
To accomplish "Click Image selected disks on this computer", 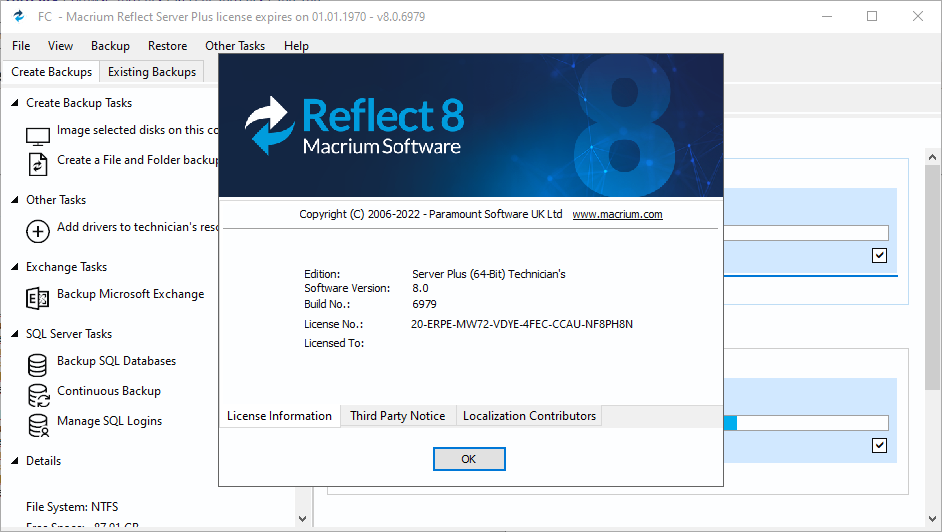I will [x=138, y=130].
